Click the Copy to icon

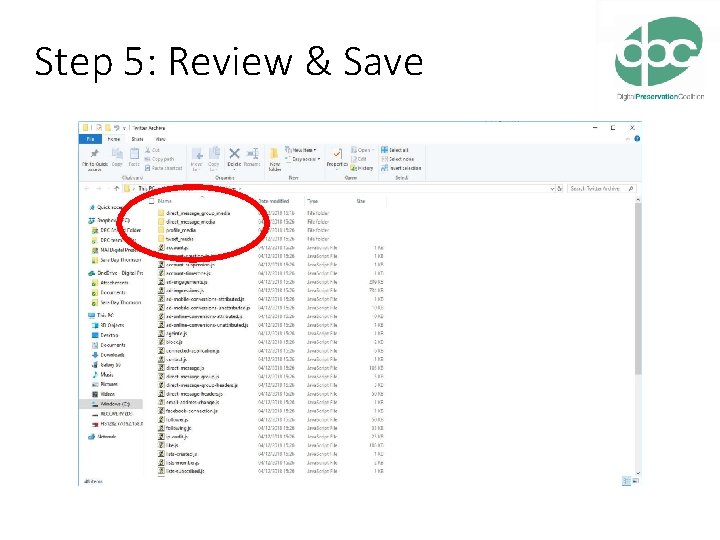[x=214, y=154]
